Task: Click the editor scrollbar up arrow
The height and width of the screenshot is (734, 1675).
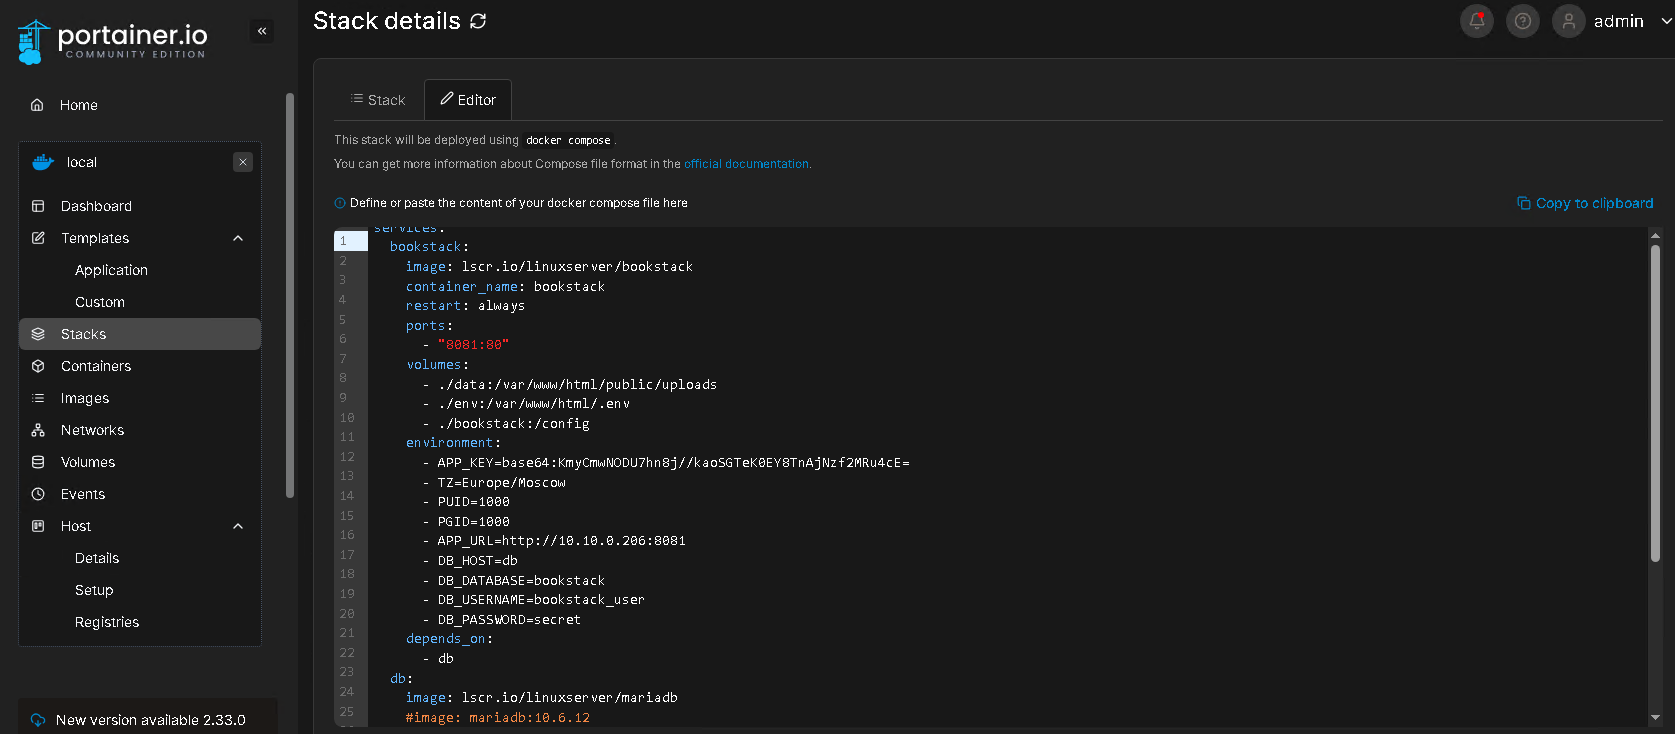Action: (1655, 236)
